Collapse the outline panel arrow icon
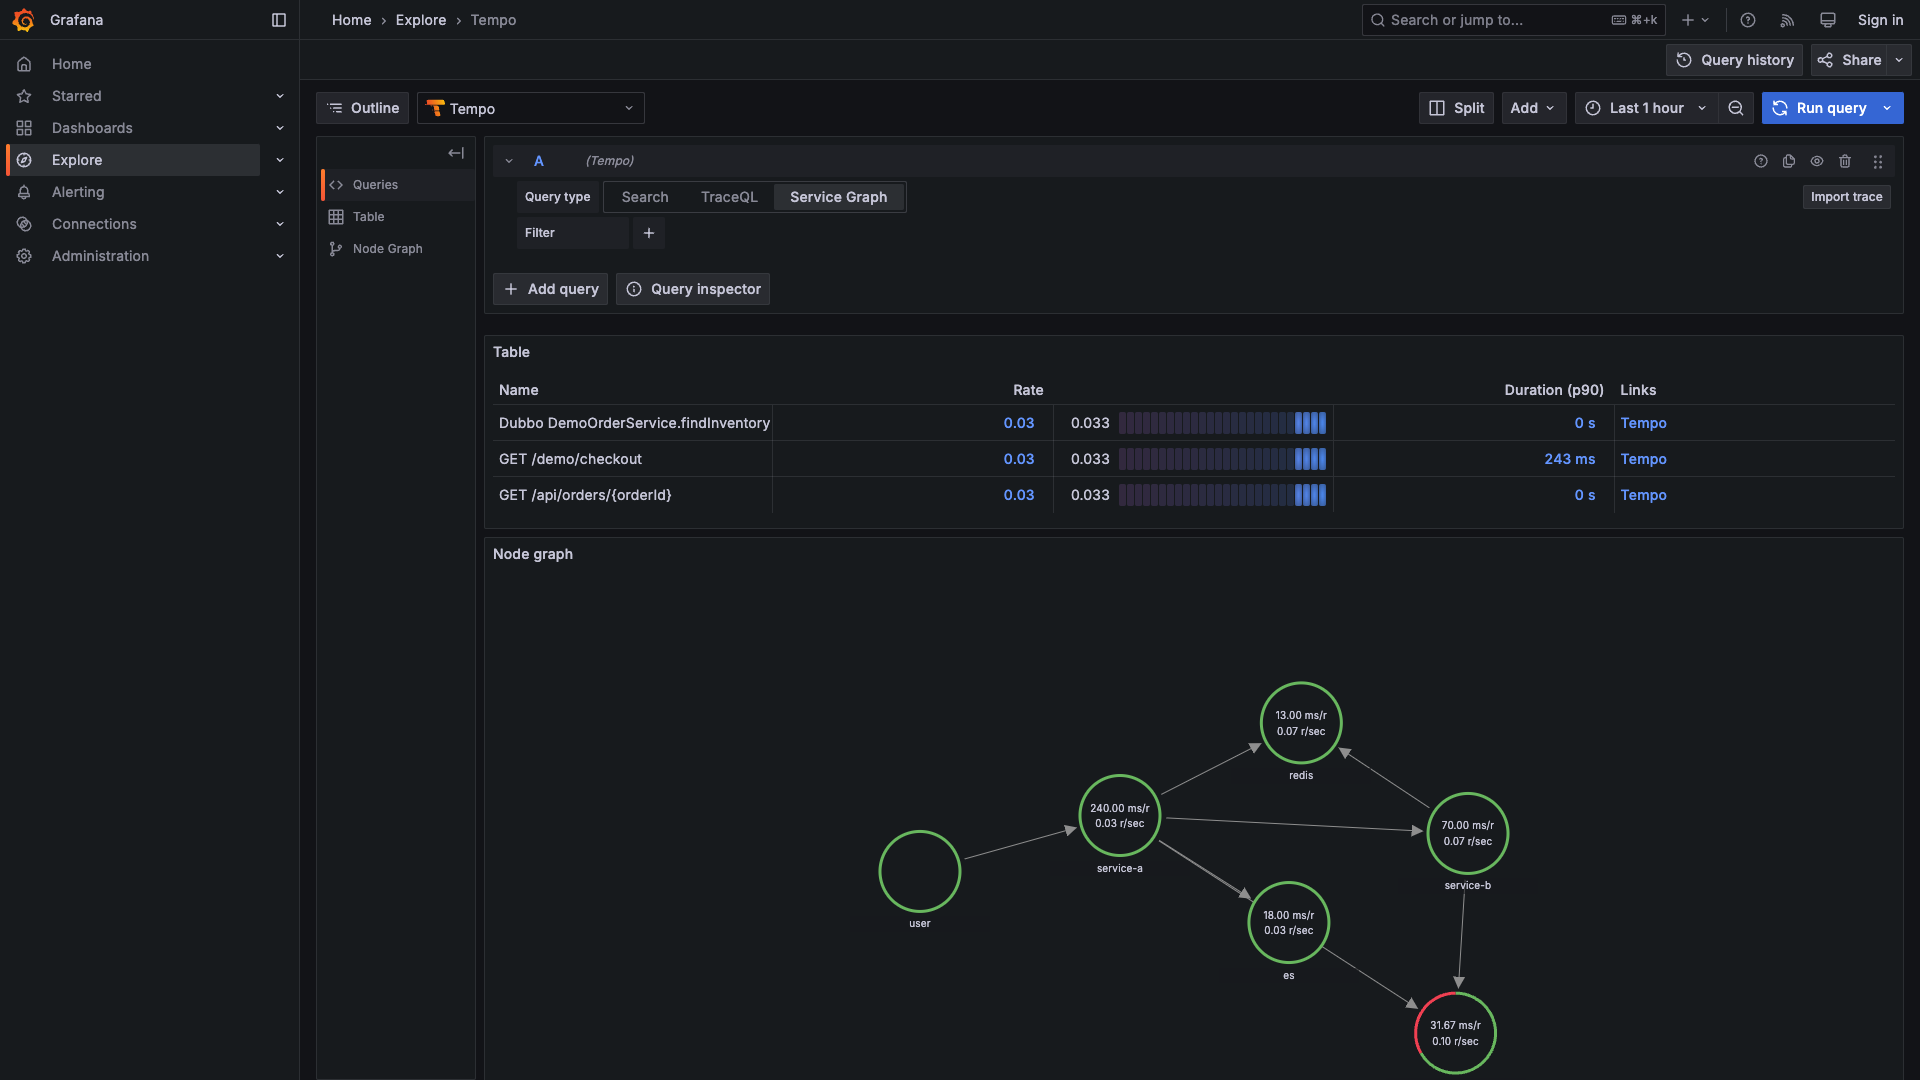The width and height of the screenshot is (1920, 1080). tap(456, 153)
